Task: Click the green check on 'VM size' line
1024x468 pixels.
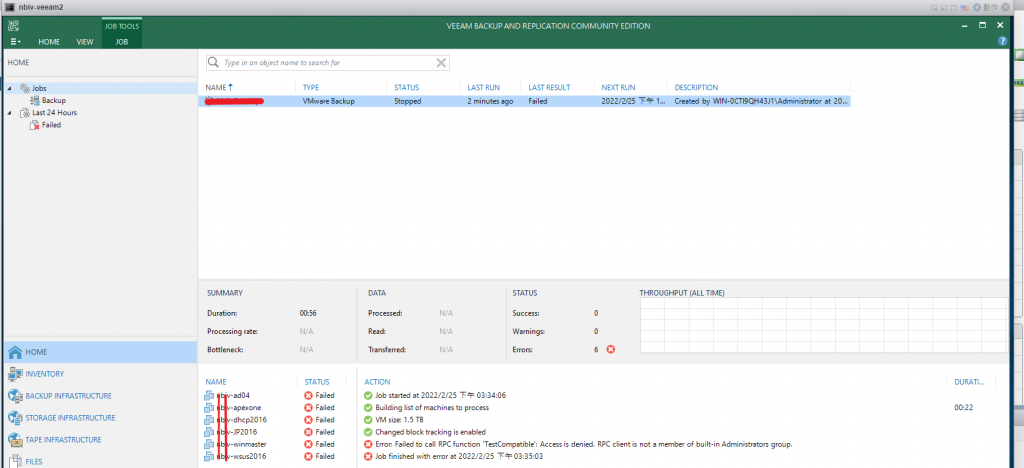Action: (x=368, y=420)
